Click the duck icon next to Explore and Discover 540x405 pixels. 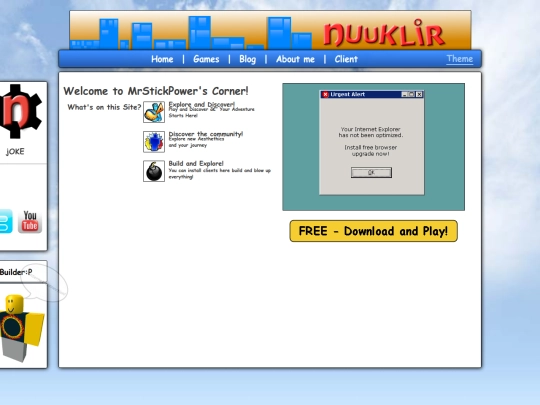tap(154, 112)
